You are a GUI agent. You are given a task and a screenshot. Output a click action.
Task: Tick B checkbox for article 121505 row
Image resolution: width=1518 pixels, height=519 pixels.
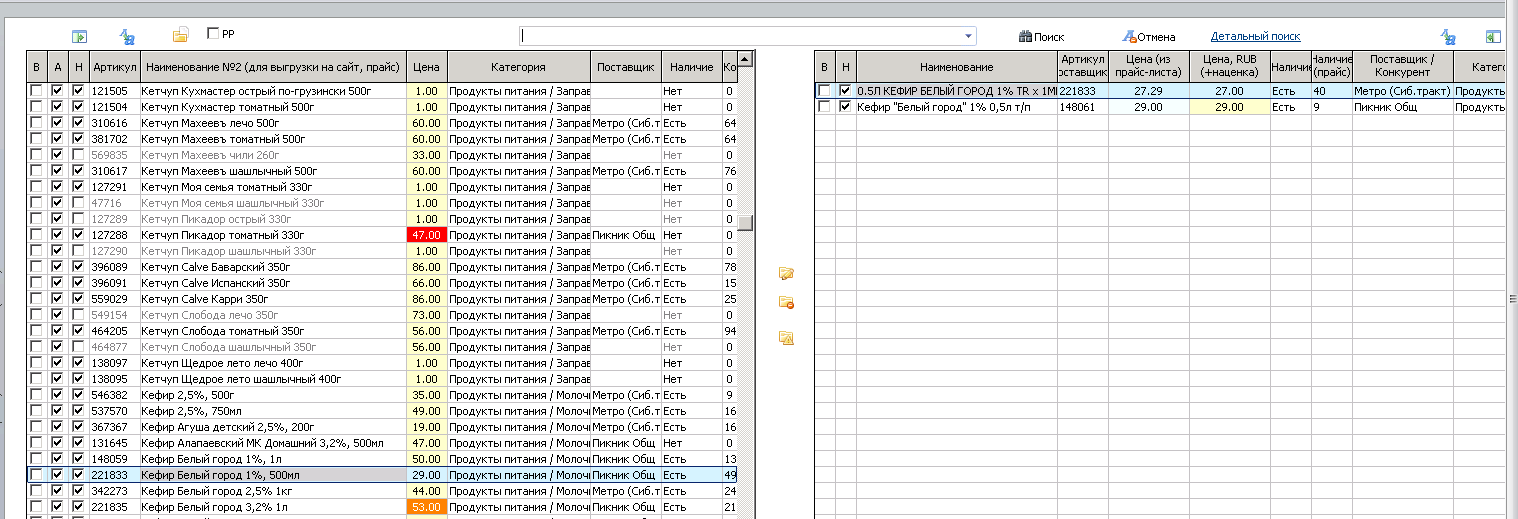pos(36,91)
